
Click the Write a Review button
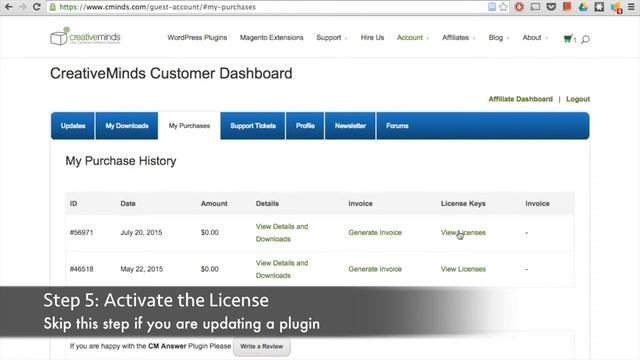point(262,347)
